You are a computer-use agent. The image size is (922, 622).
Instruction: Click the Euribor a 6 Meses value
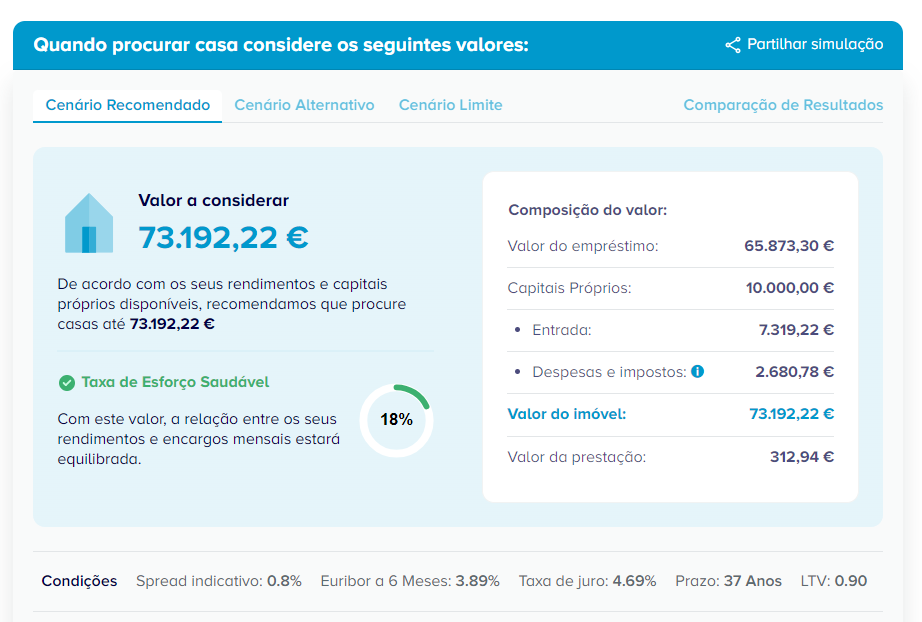pyautogui.click(x=477, y=581)
